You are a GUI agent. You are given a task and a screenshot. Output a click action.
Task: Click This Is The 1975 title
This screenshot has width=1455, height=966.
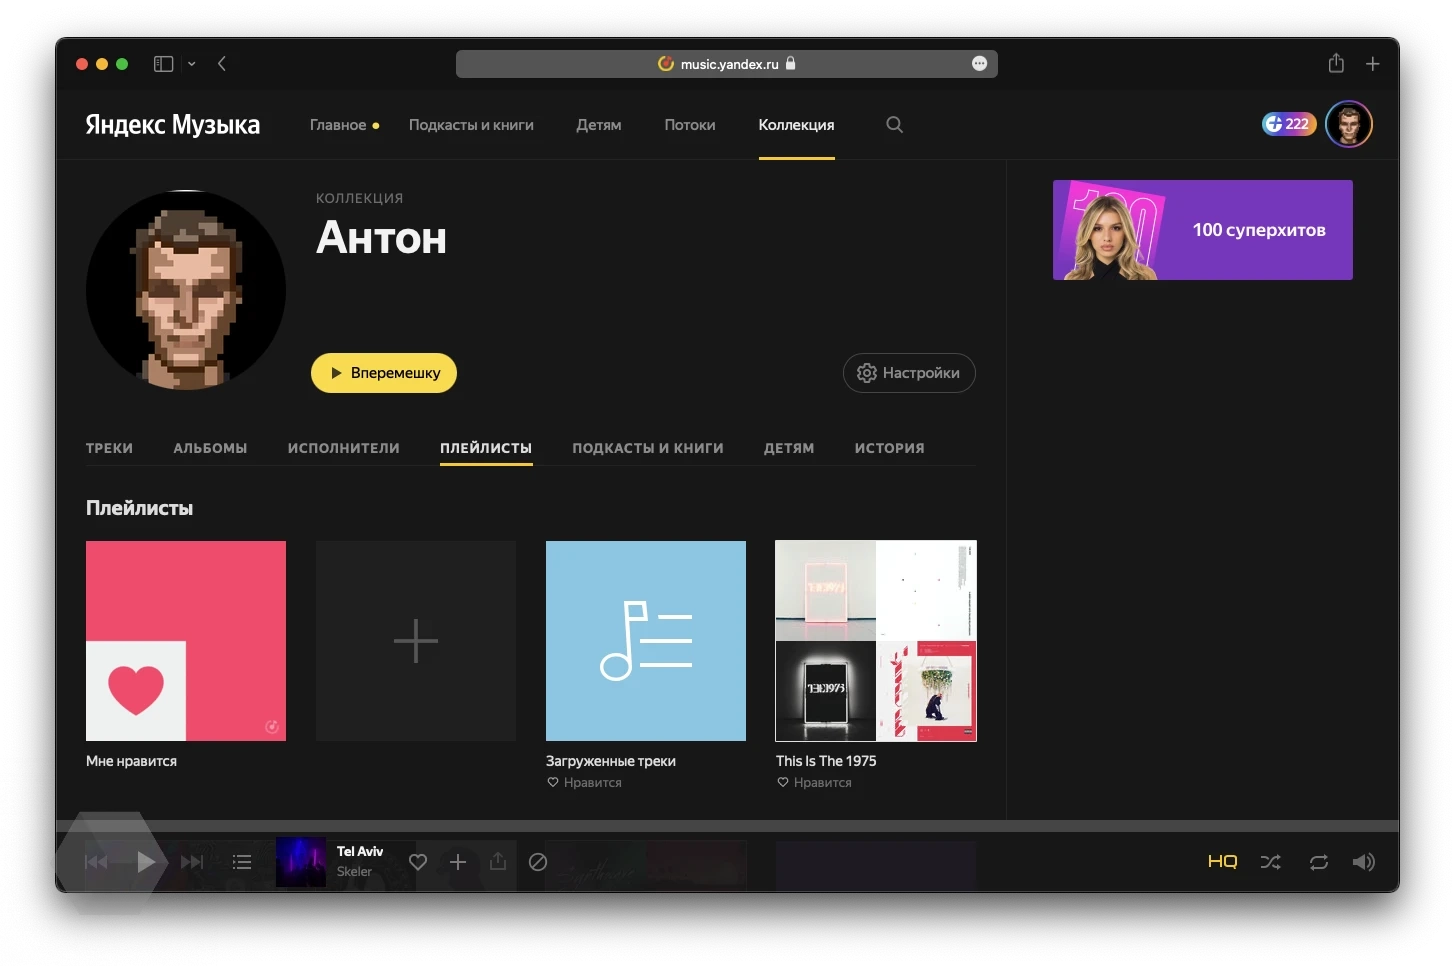(826, 761)
